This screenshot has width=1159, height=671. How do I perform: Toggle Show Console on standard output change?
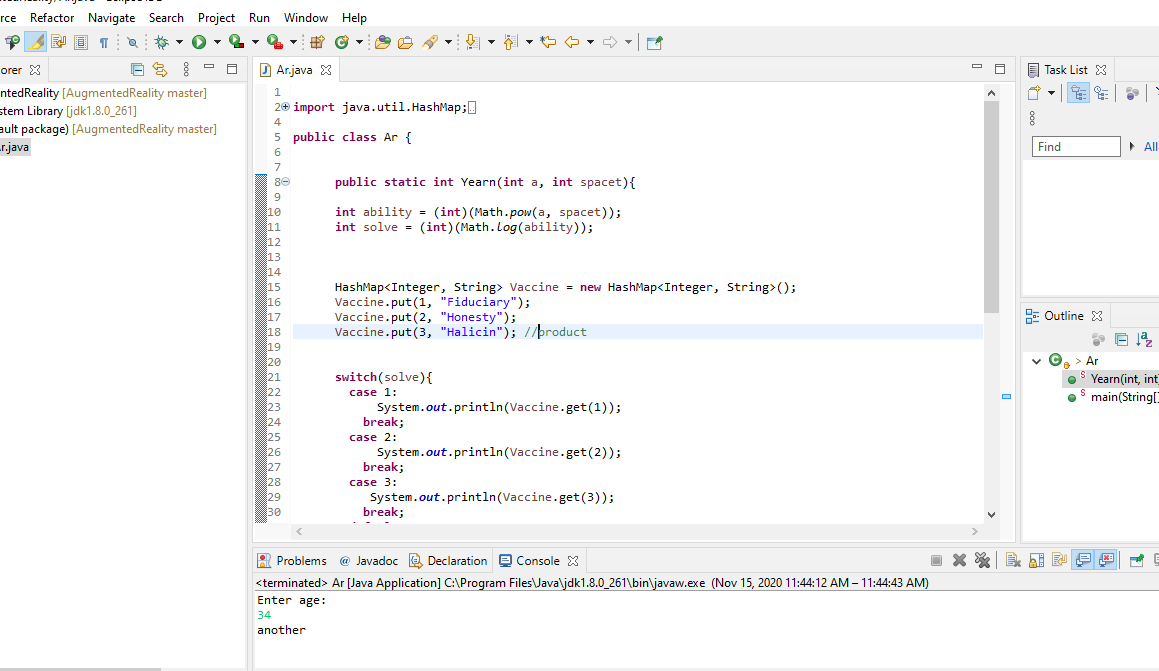(x=1083, y=560)
